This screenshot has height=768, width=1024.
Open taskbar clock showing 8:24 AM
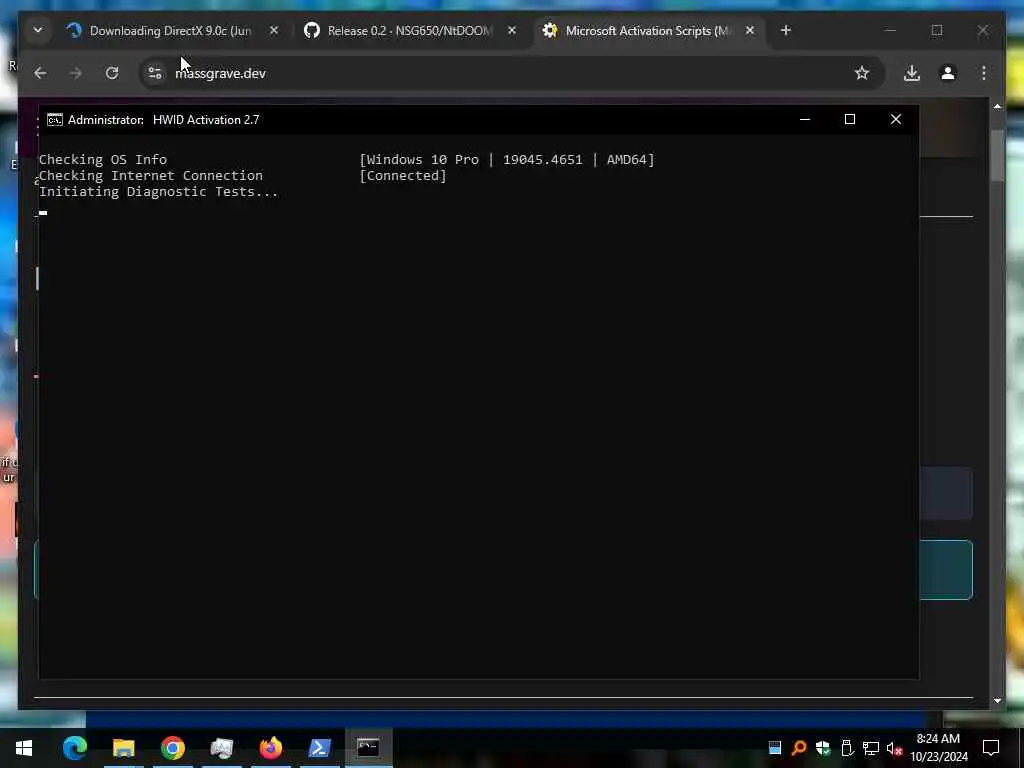[938, 748]
